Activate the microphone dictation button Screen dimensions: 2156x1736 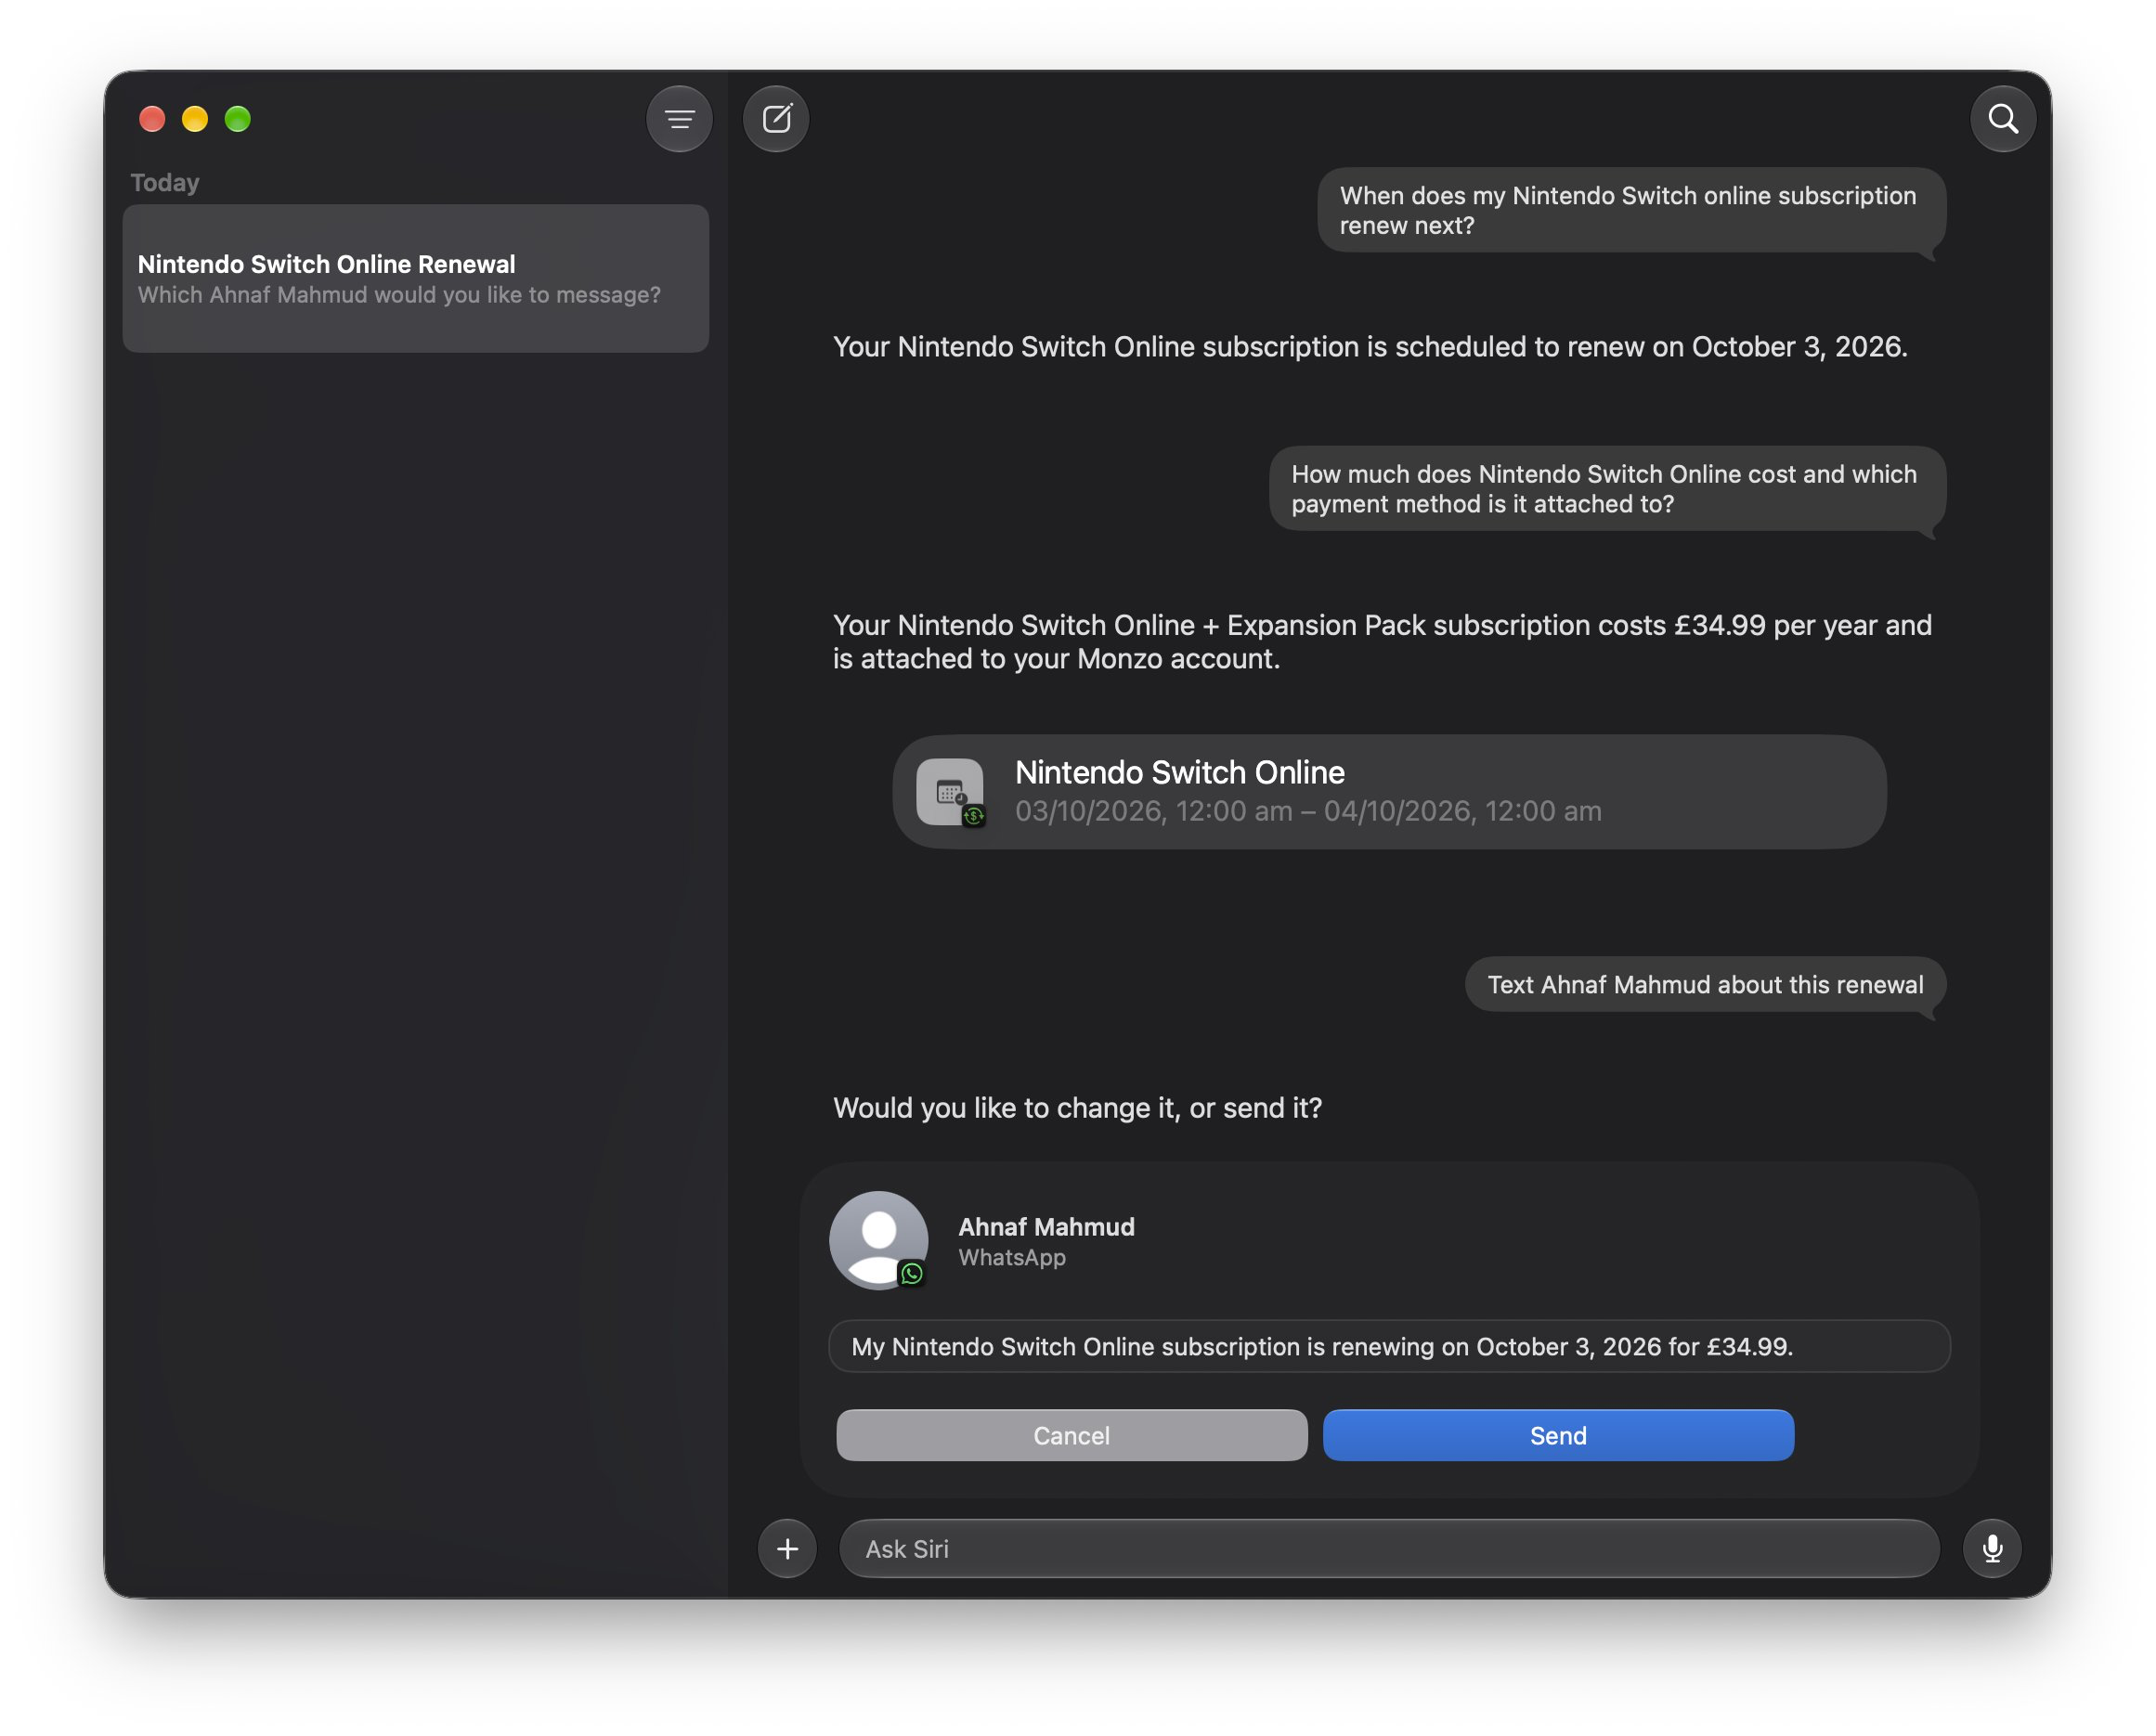(x=1992, y=1548)
